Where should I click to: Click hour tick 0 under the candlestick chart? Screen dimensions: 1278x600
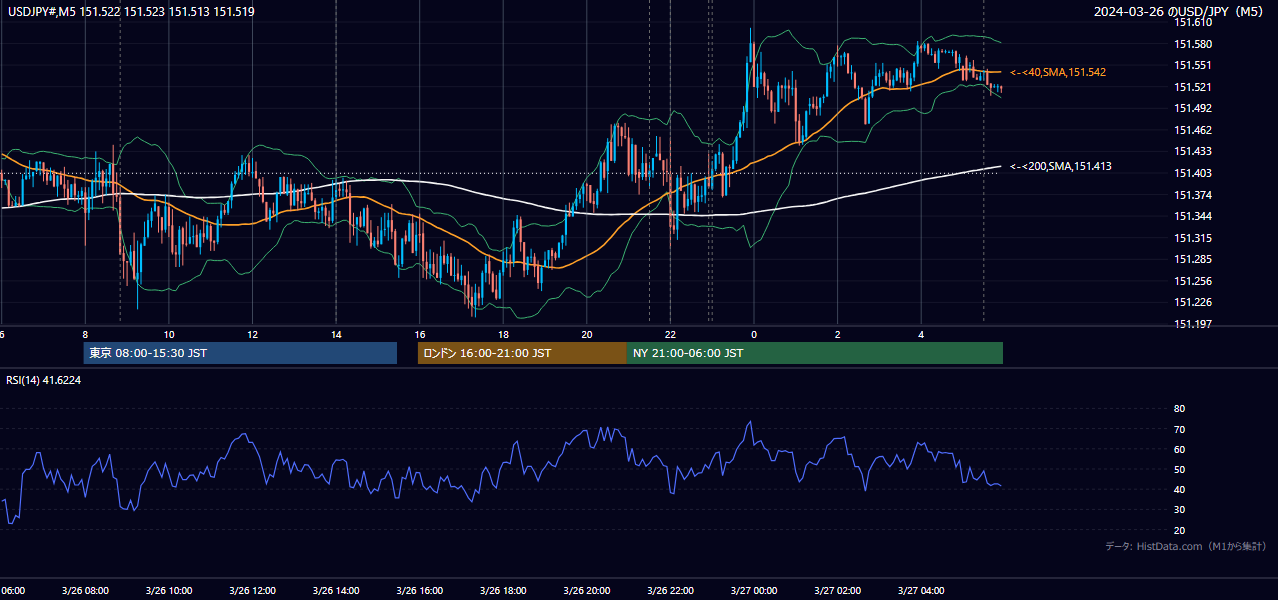(754, 334)
